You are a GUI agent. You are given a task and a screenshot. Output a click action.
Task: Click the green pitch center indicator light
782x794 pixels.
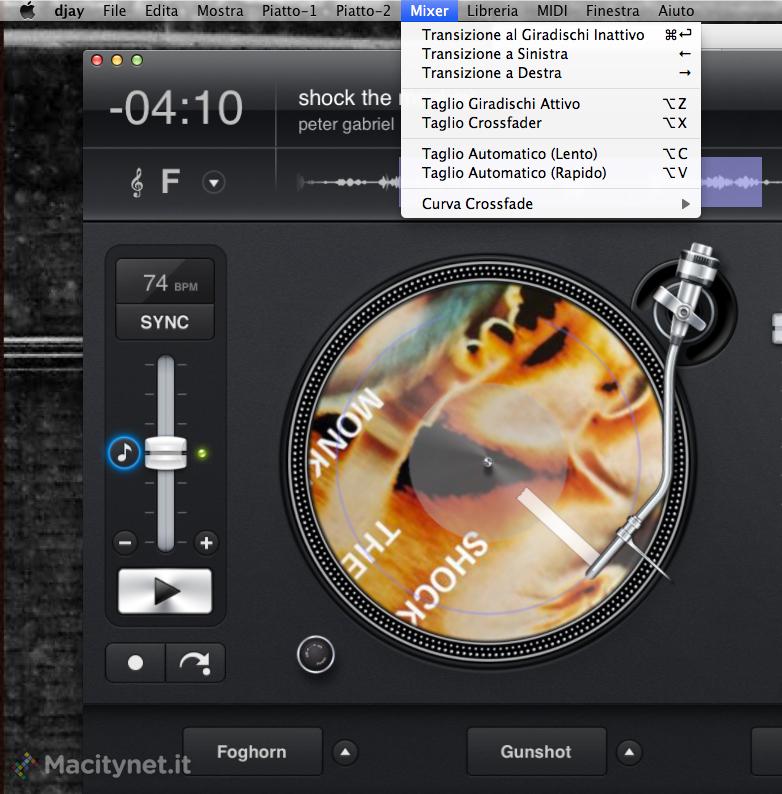coord(202,453)
